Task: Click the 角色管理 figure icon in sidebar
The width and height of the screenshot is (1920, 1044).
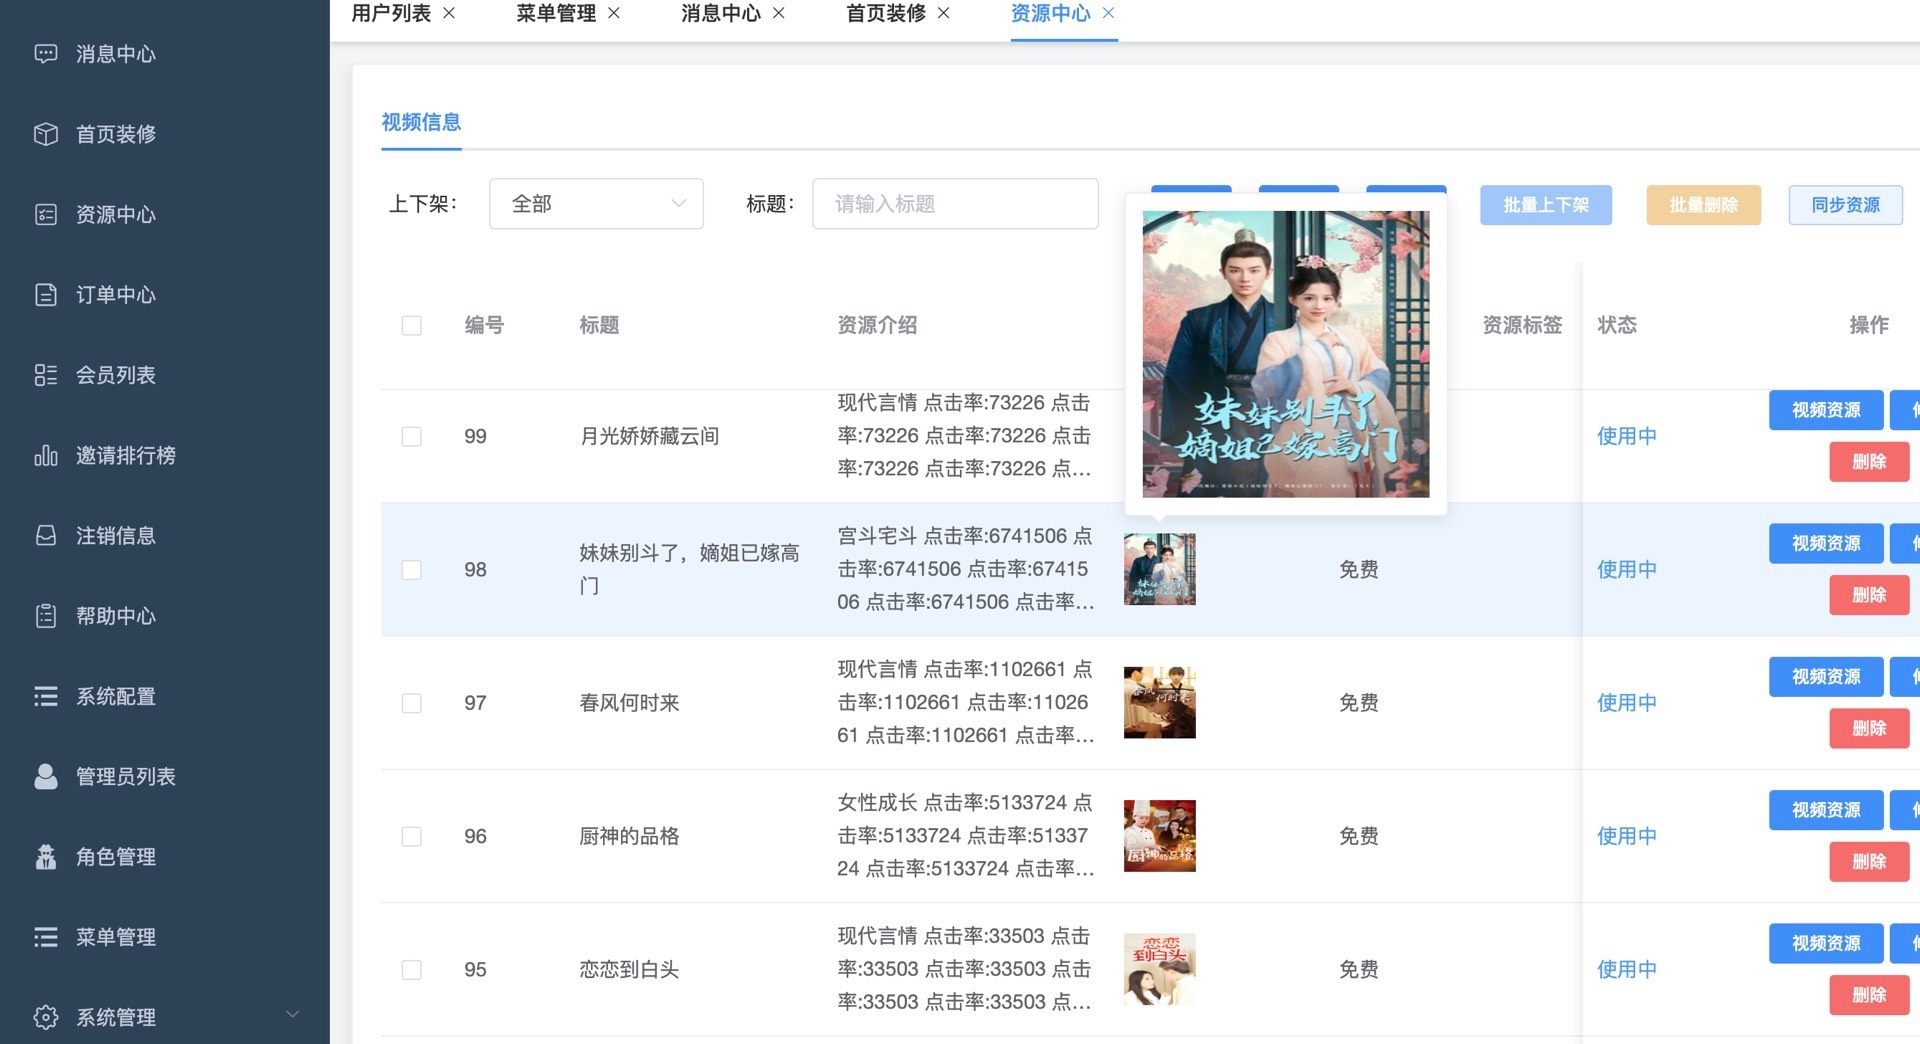Action: 46,857
